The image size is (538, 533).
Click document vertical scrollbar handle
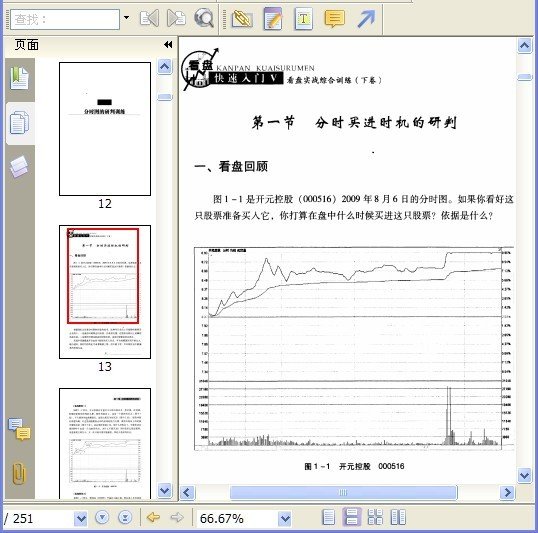[525, 78]
